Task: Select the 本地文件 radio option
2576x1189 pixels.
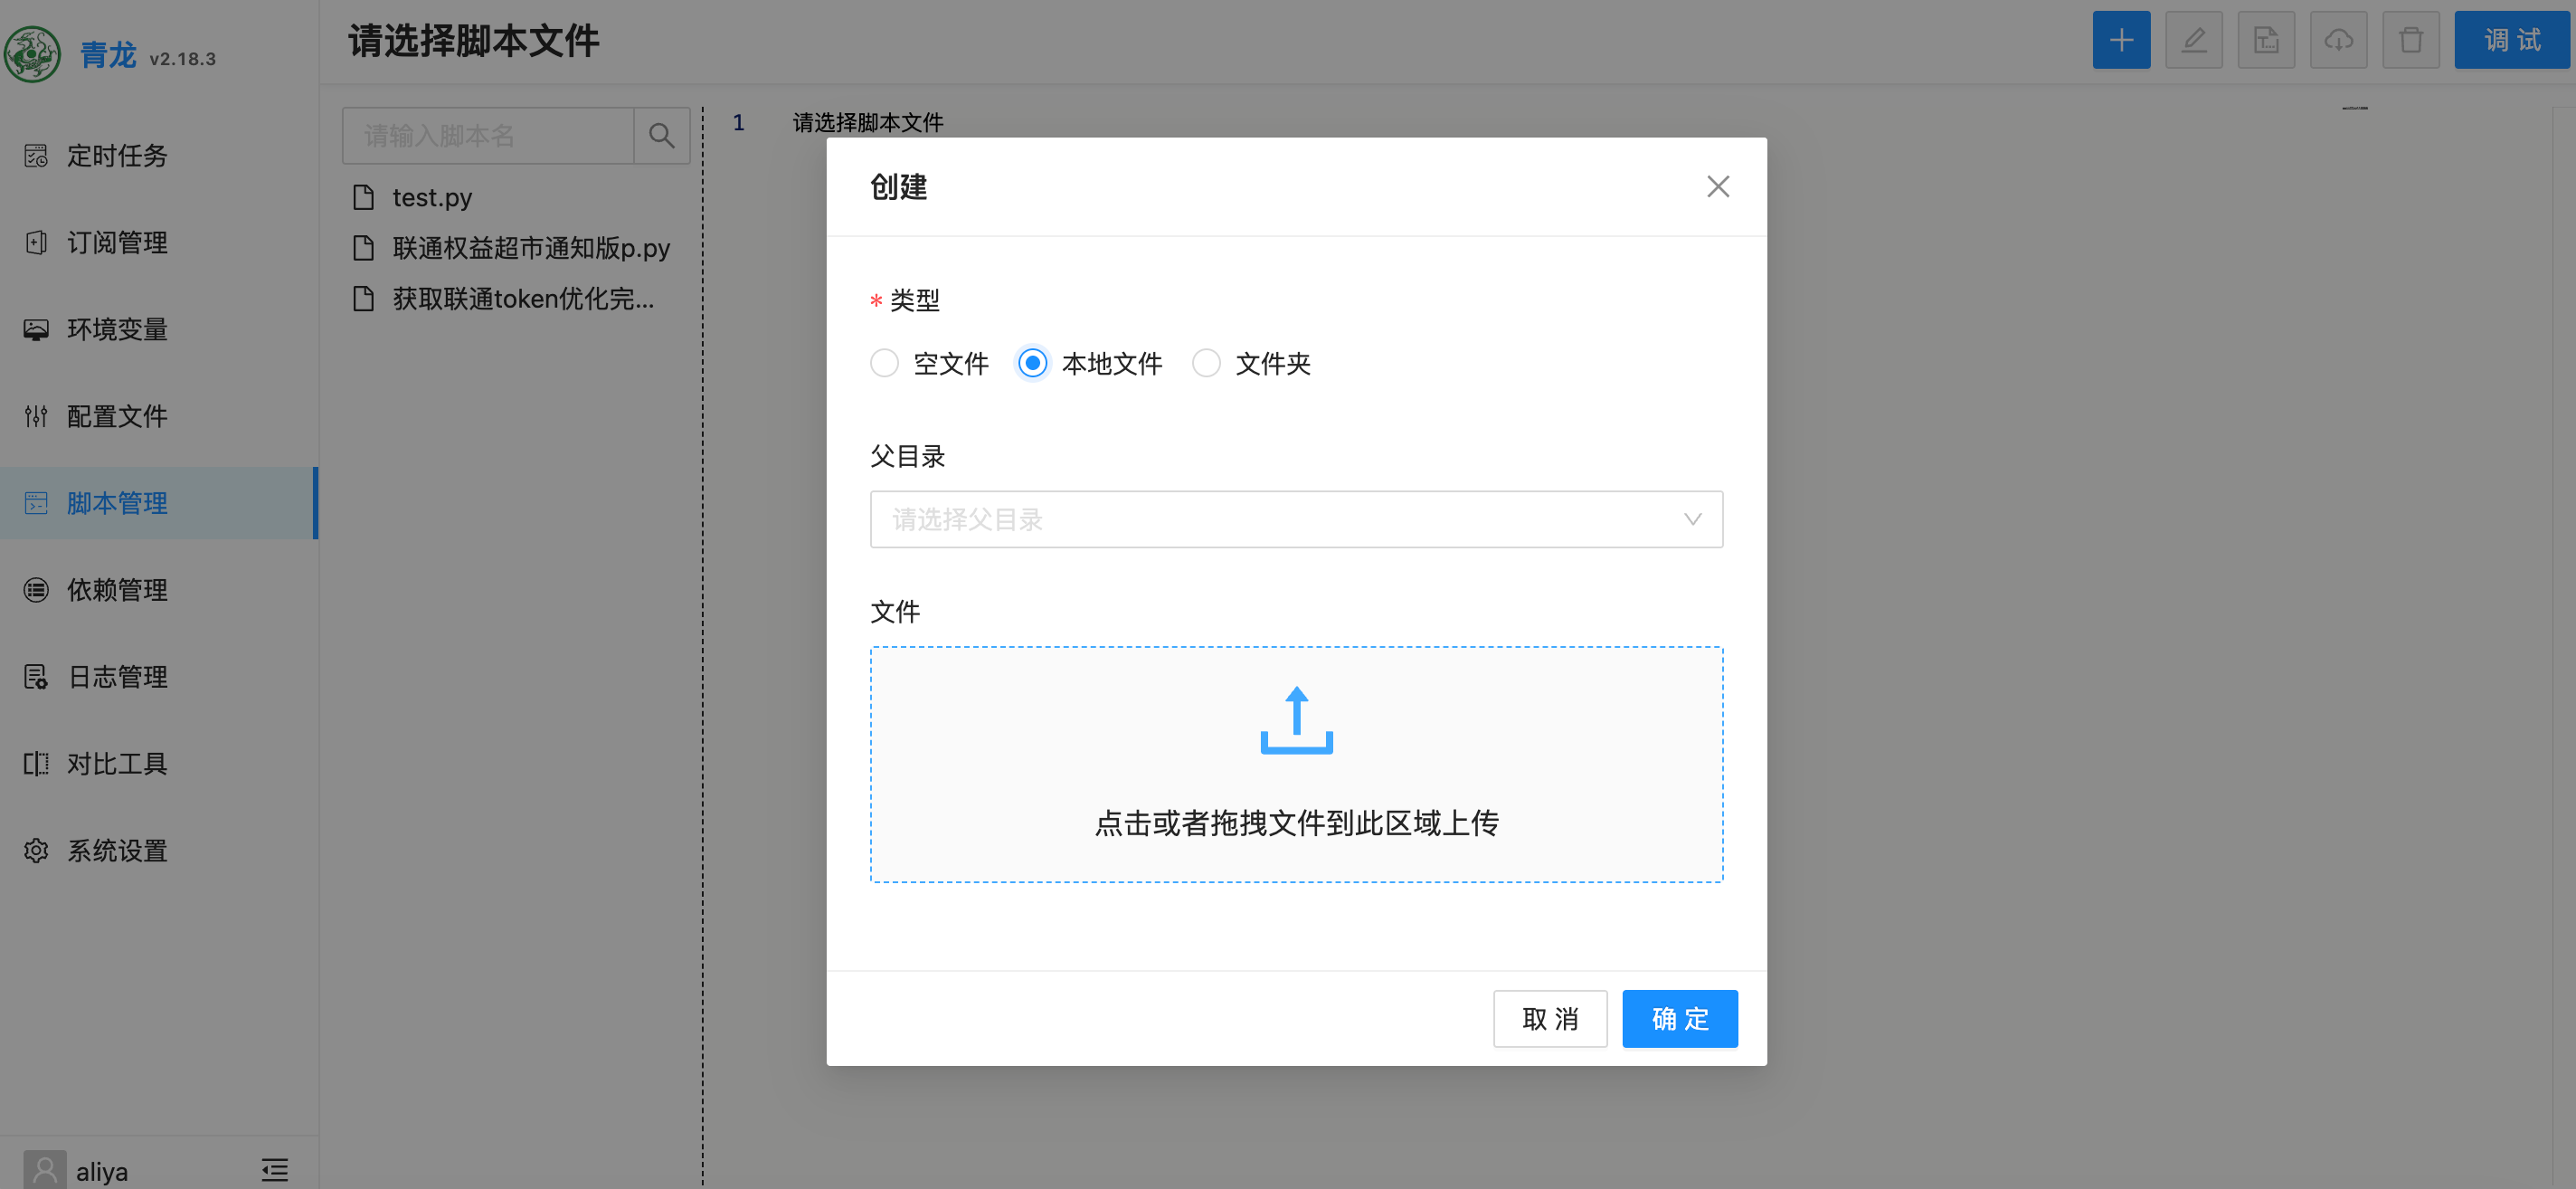Action: tap(1032, 363)
